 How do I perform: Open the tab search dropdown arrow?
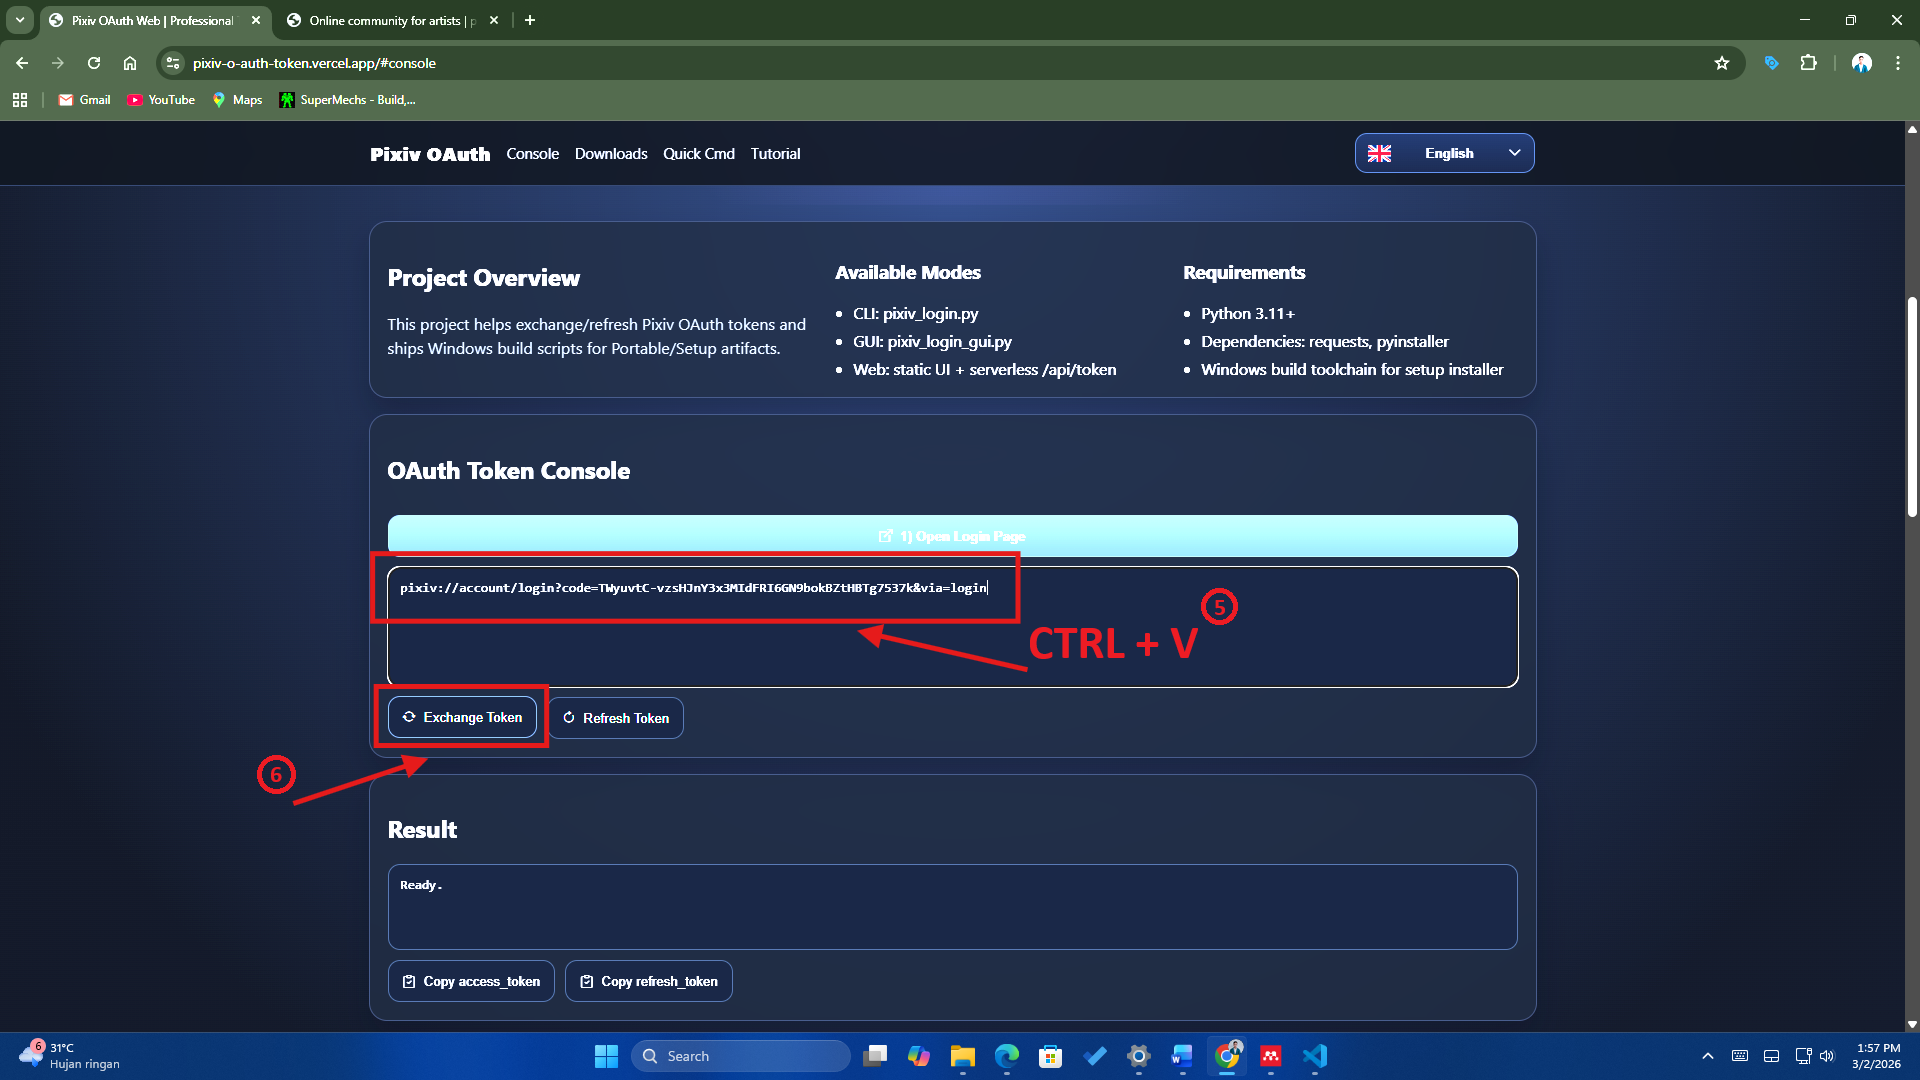point(20,20)
